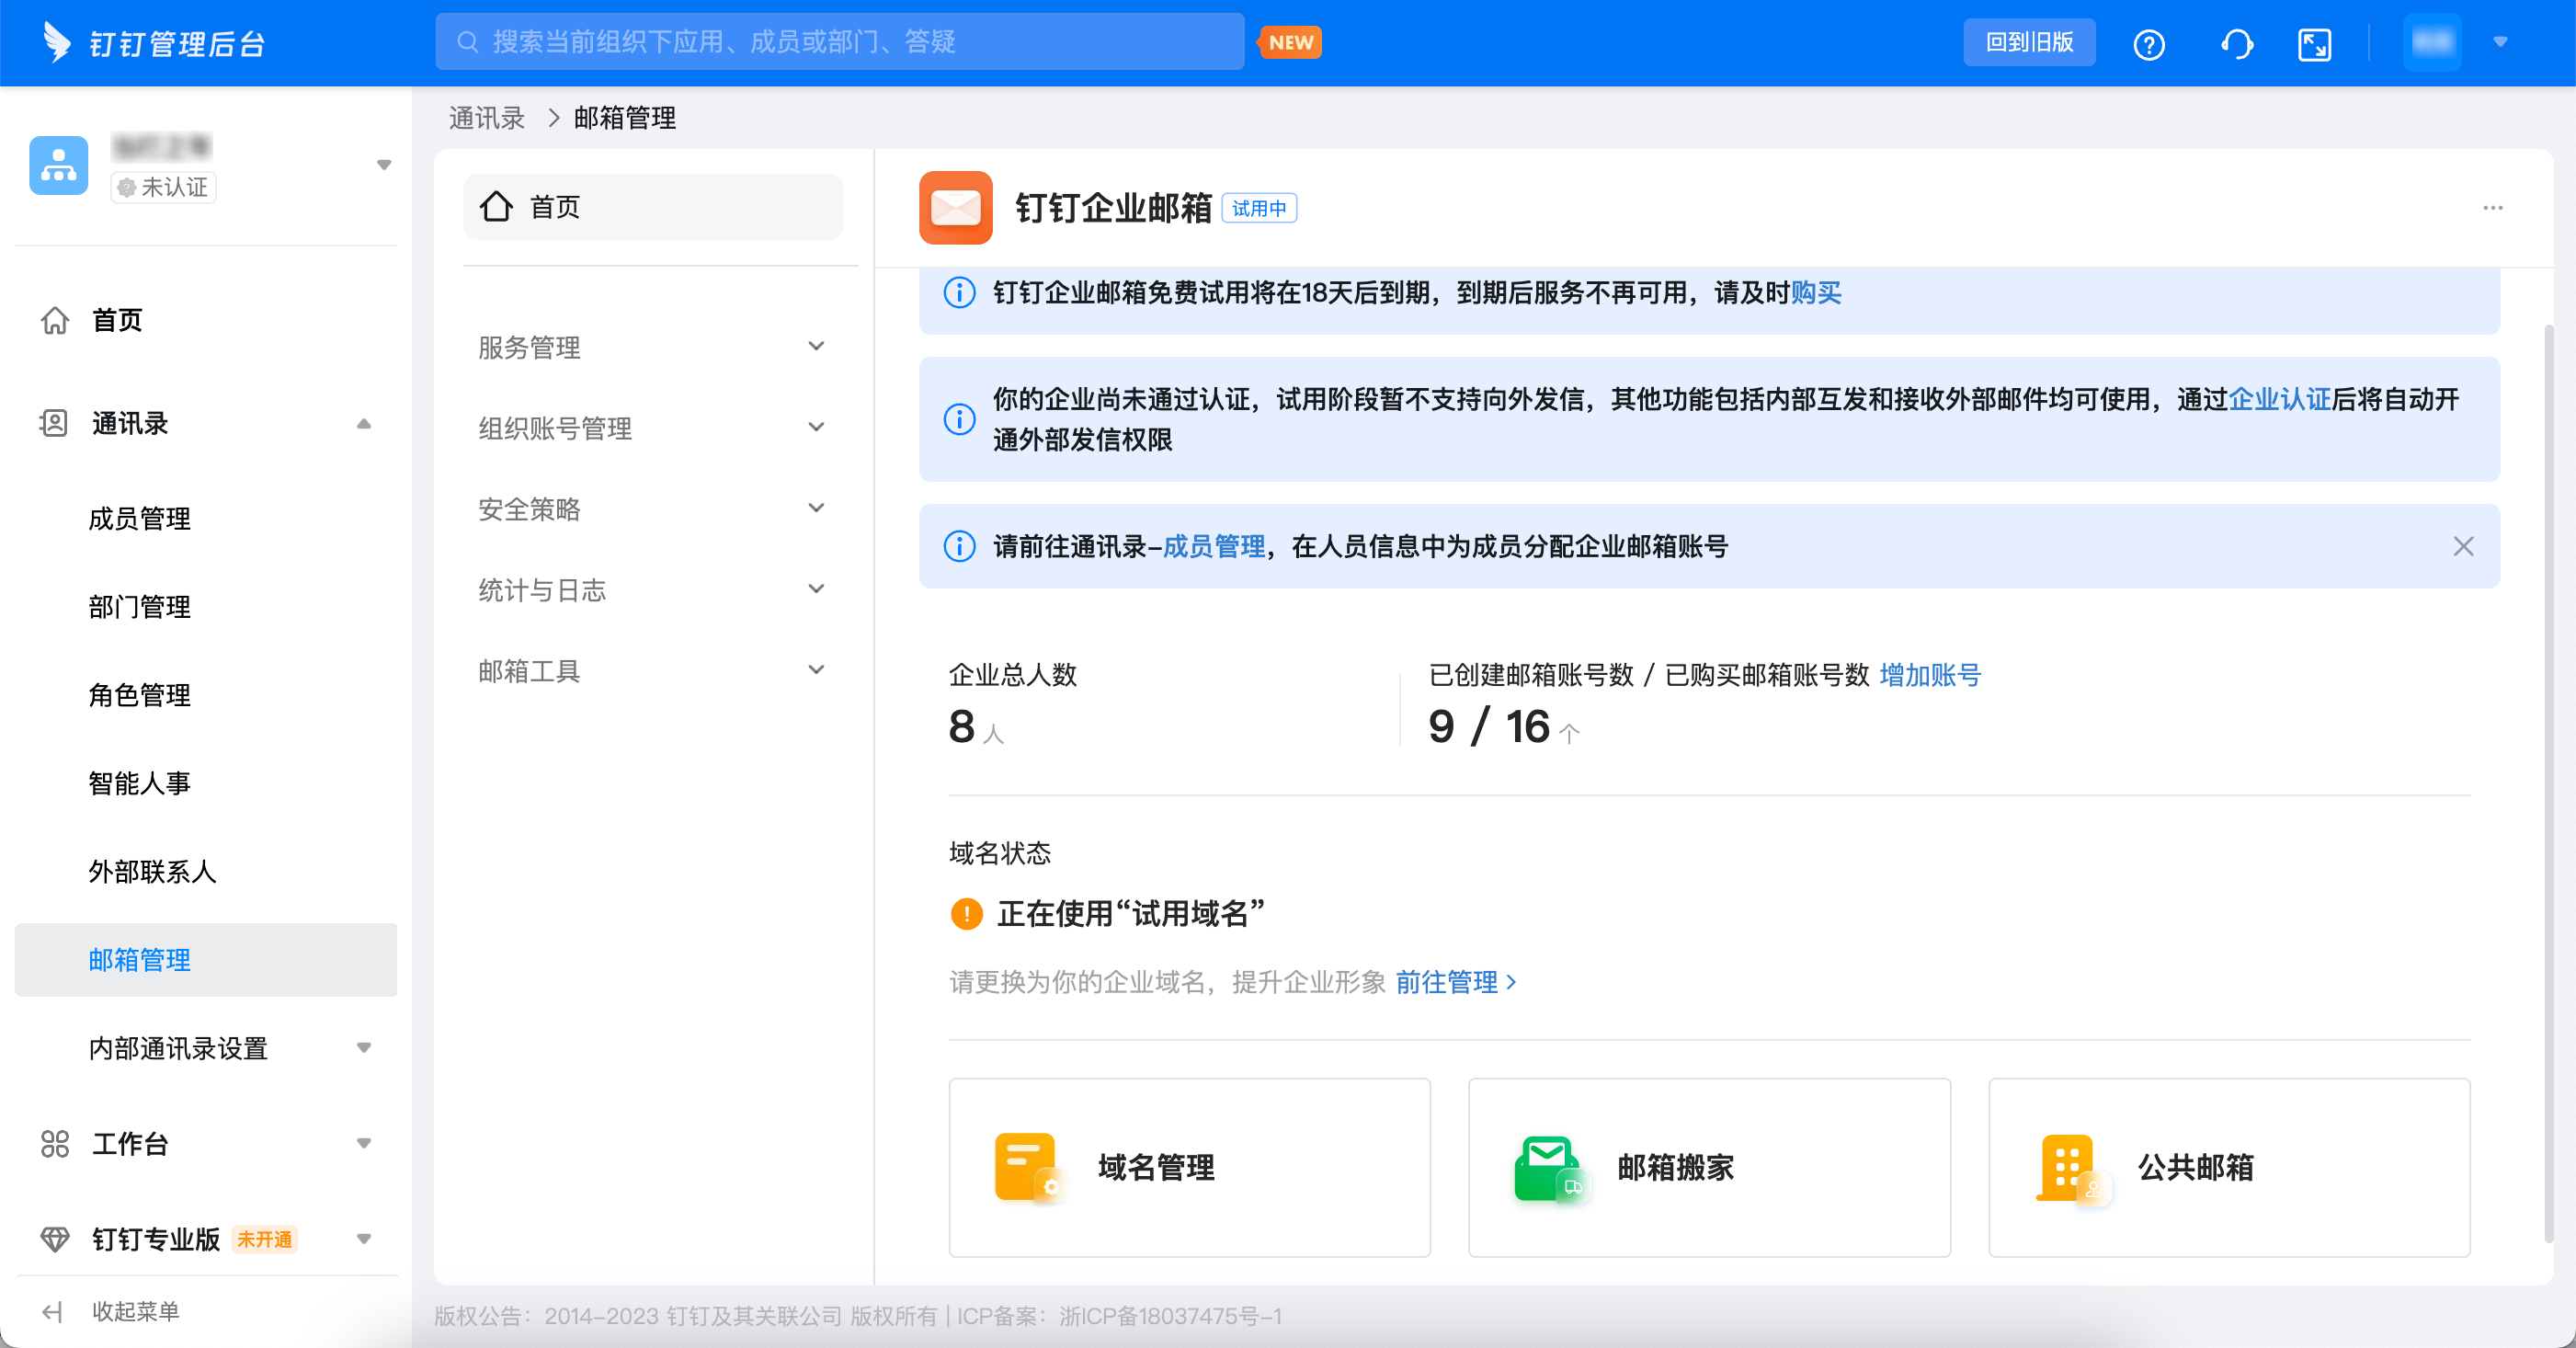Click 前往管理 domain link
Image resolution: width=2576 pixels, height=1348 pixels.
pyautogui.click(x=1456, y=982)
